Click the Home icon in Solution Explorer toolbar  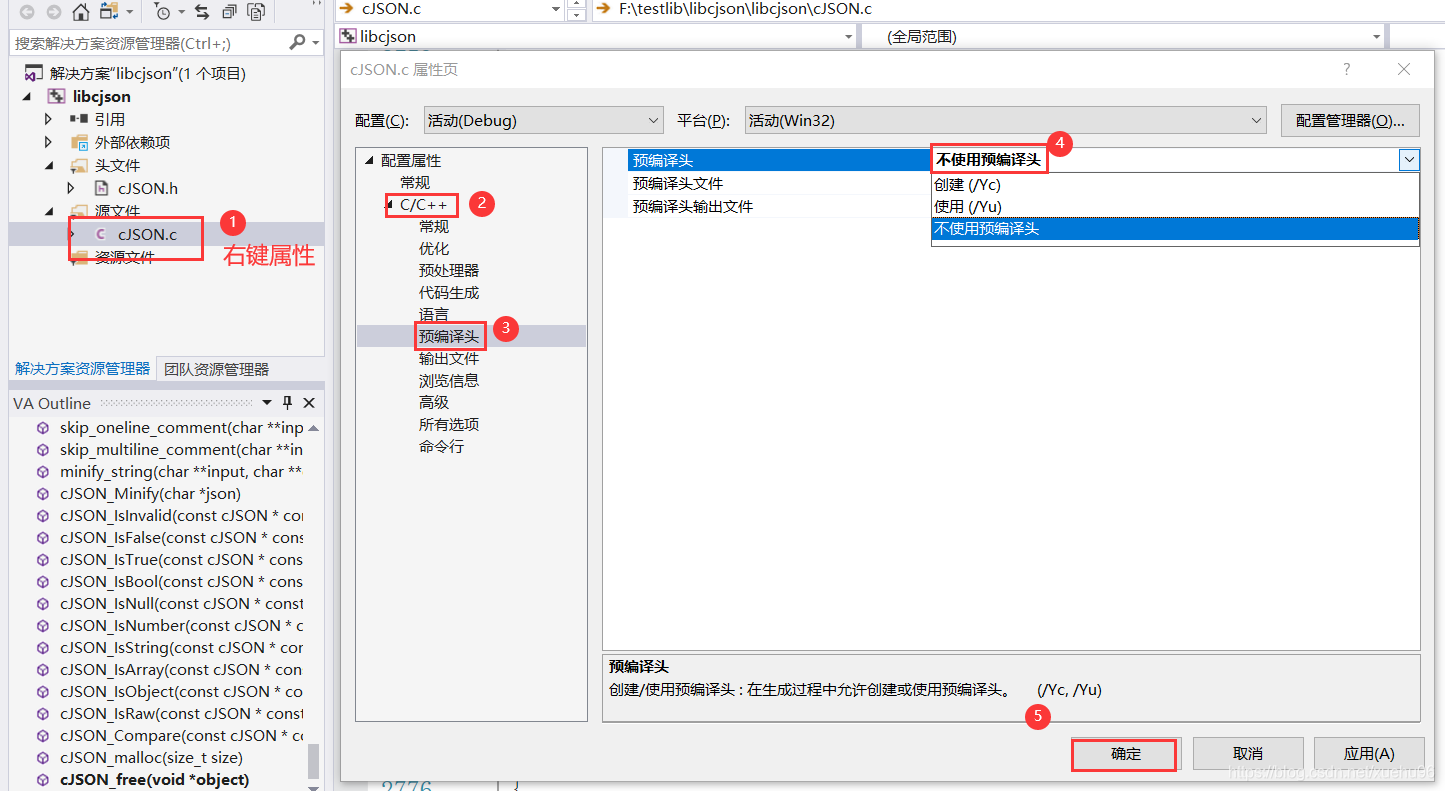[81, 12]
